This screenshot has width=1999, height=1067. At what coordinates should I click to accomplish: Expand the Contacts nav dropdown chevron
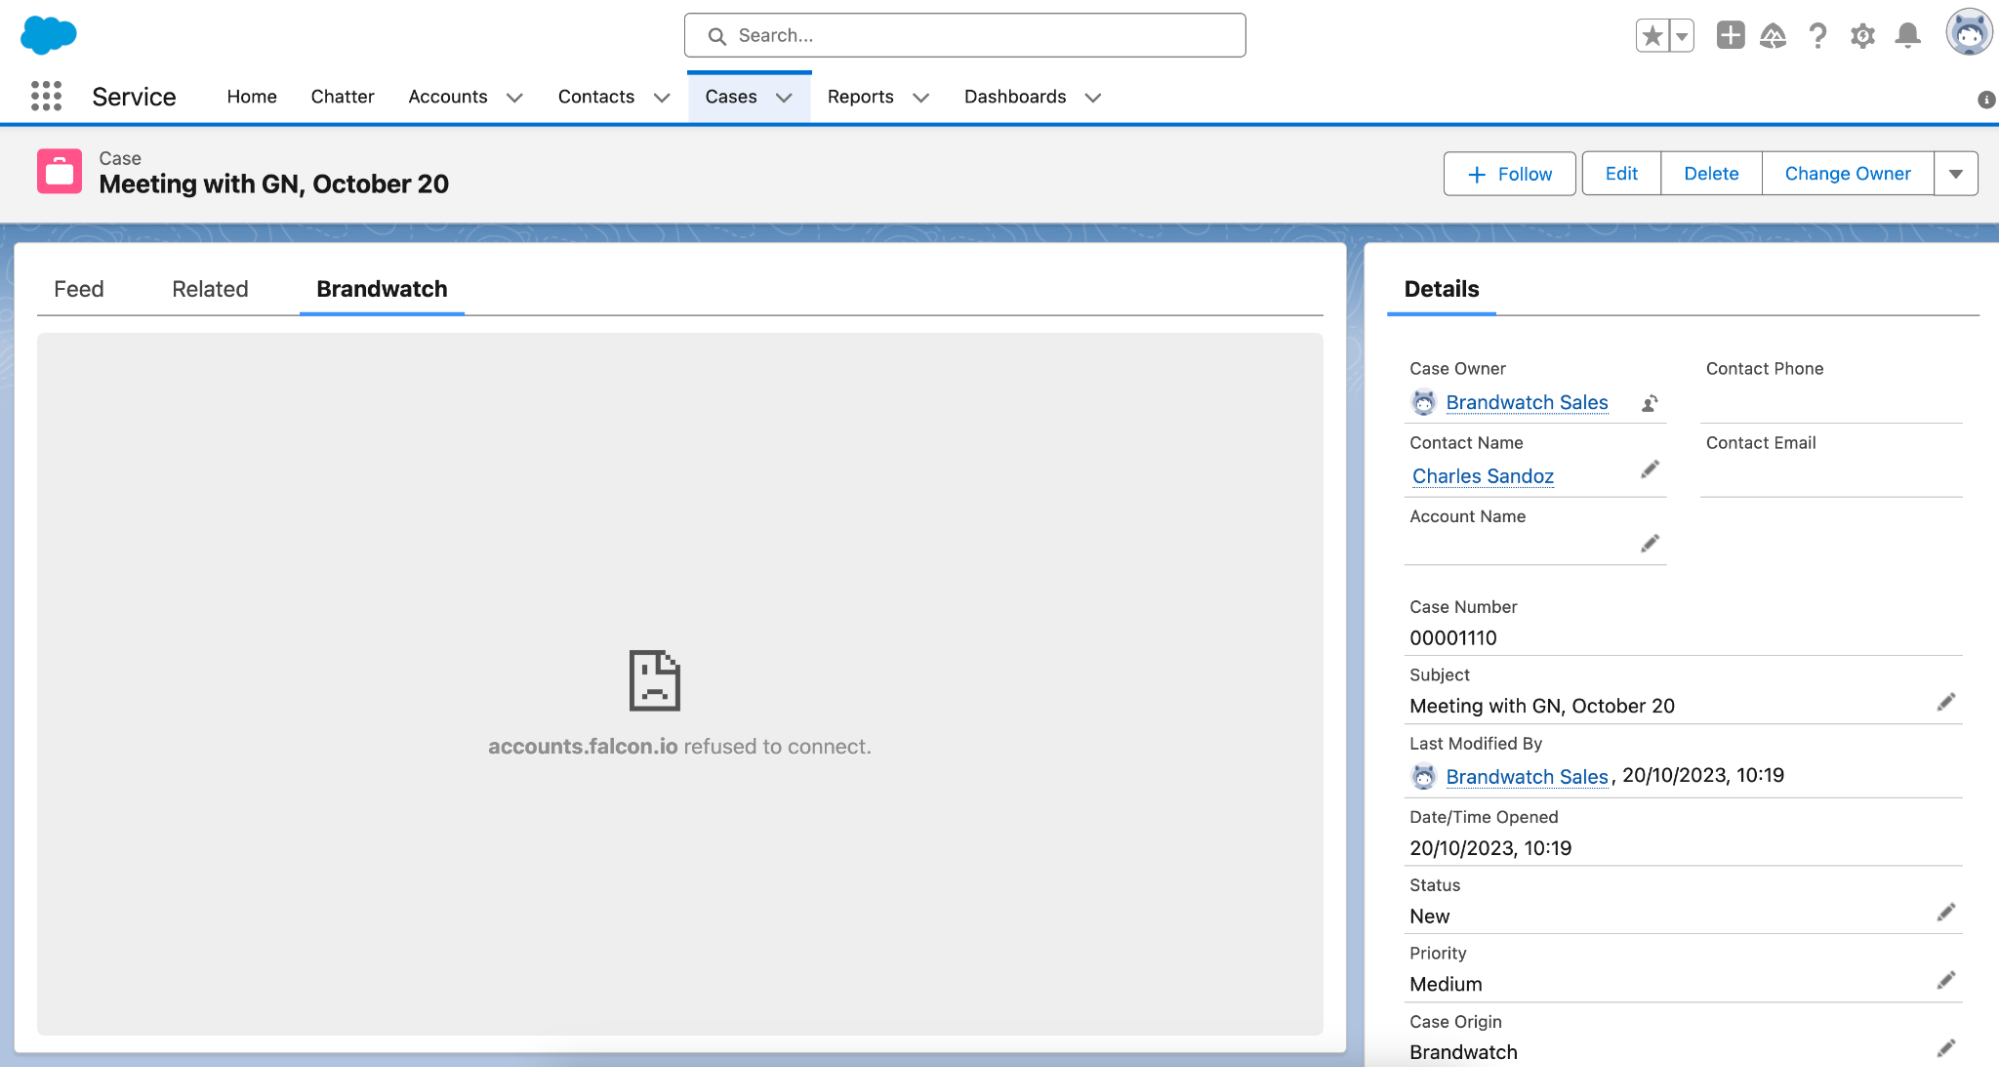[662, 97]
